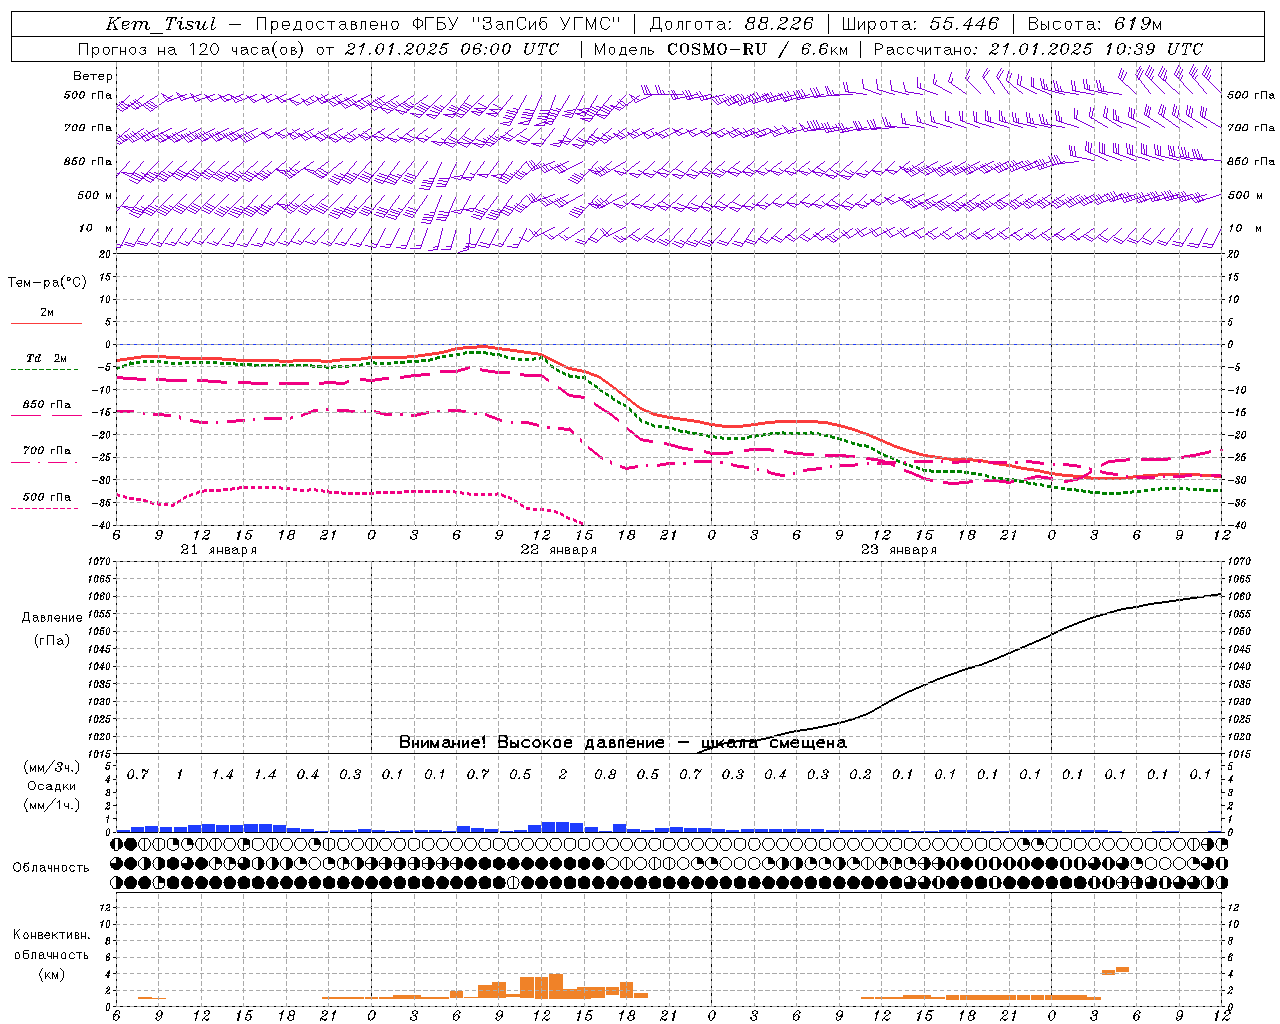The image size is (1280, 1024).
Task: Select the model label COSMO-RU / 6.6км
Action: (x=757, y=49)
